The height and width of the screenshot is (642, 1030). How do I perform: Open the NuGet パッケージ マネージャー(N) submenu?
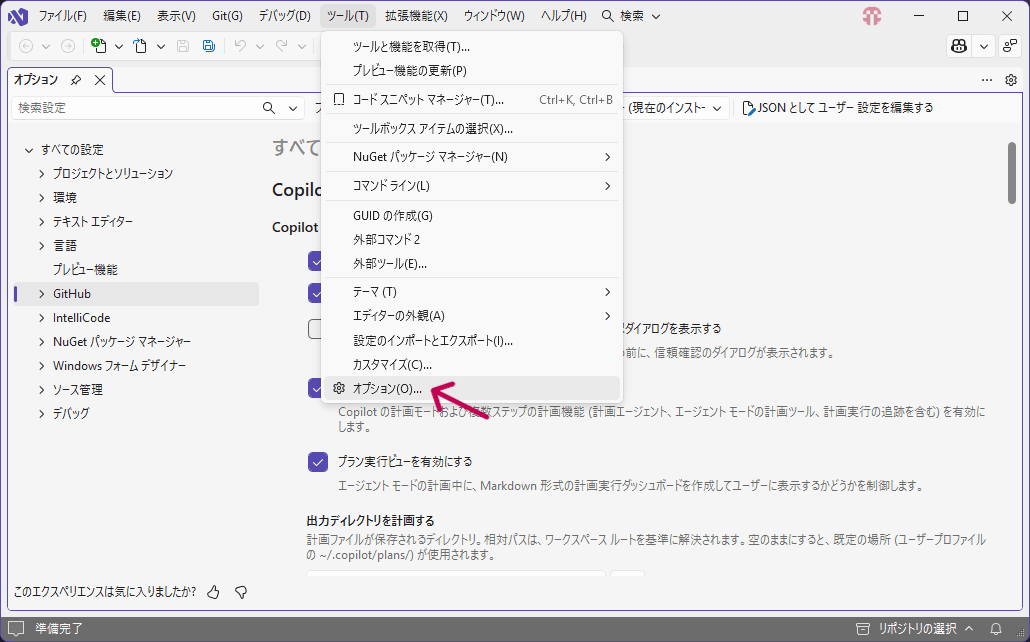(472, 157)
